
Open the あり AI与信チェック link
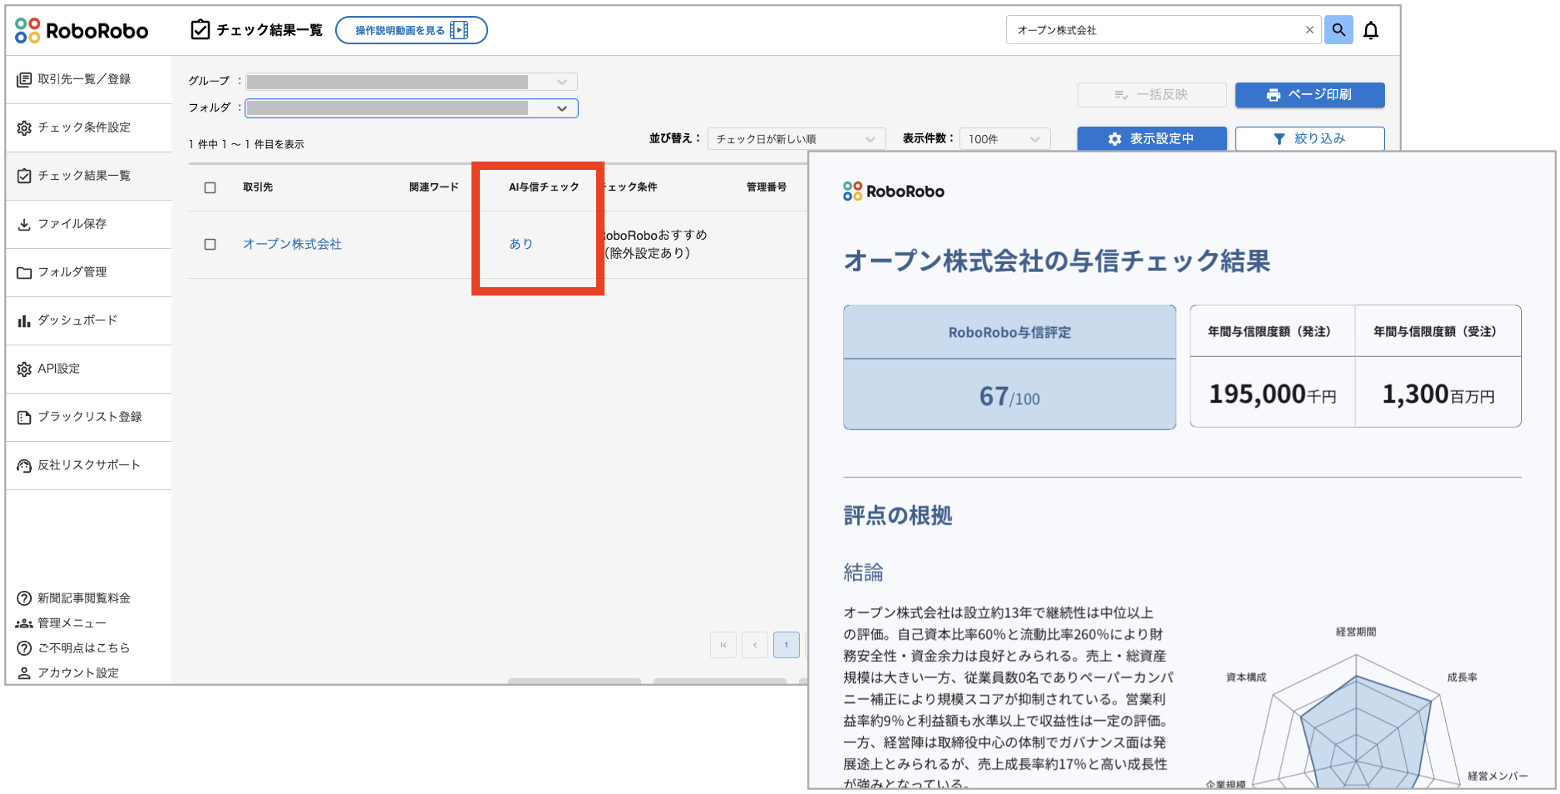(521, 244)
